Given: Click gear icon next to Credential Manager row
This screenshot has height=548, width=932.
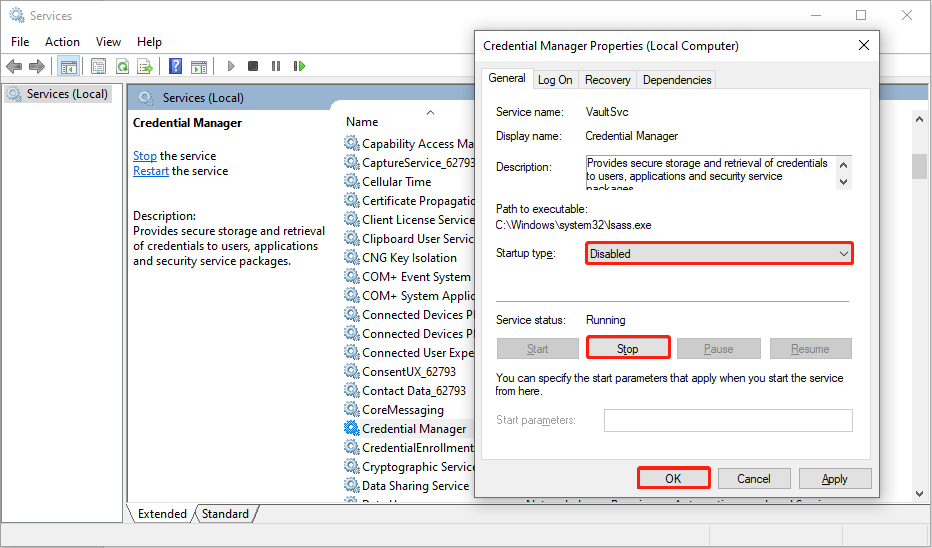Looking at the screenshot, I should tap(352, 429).
